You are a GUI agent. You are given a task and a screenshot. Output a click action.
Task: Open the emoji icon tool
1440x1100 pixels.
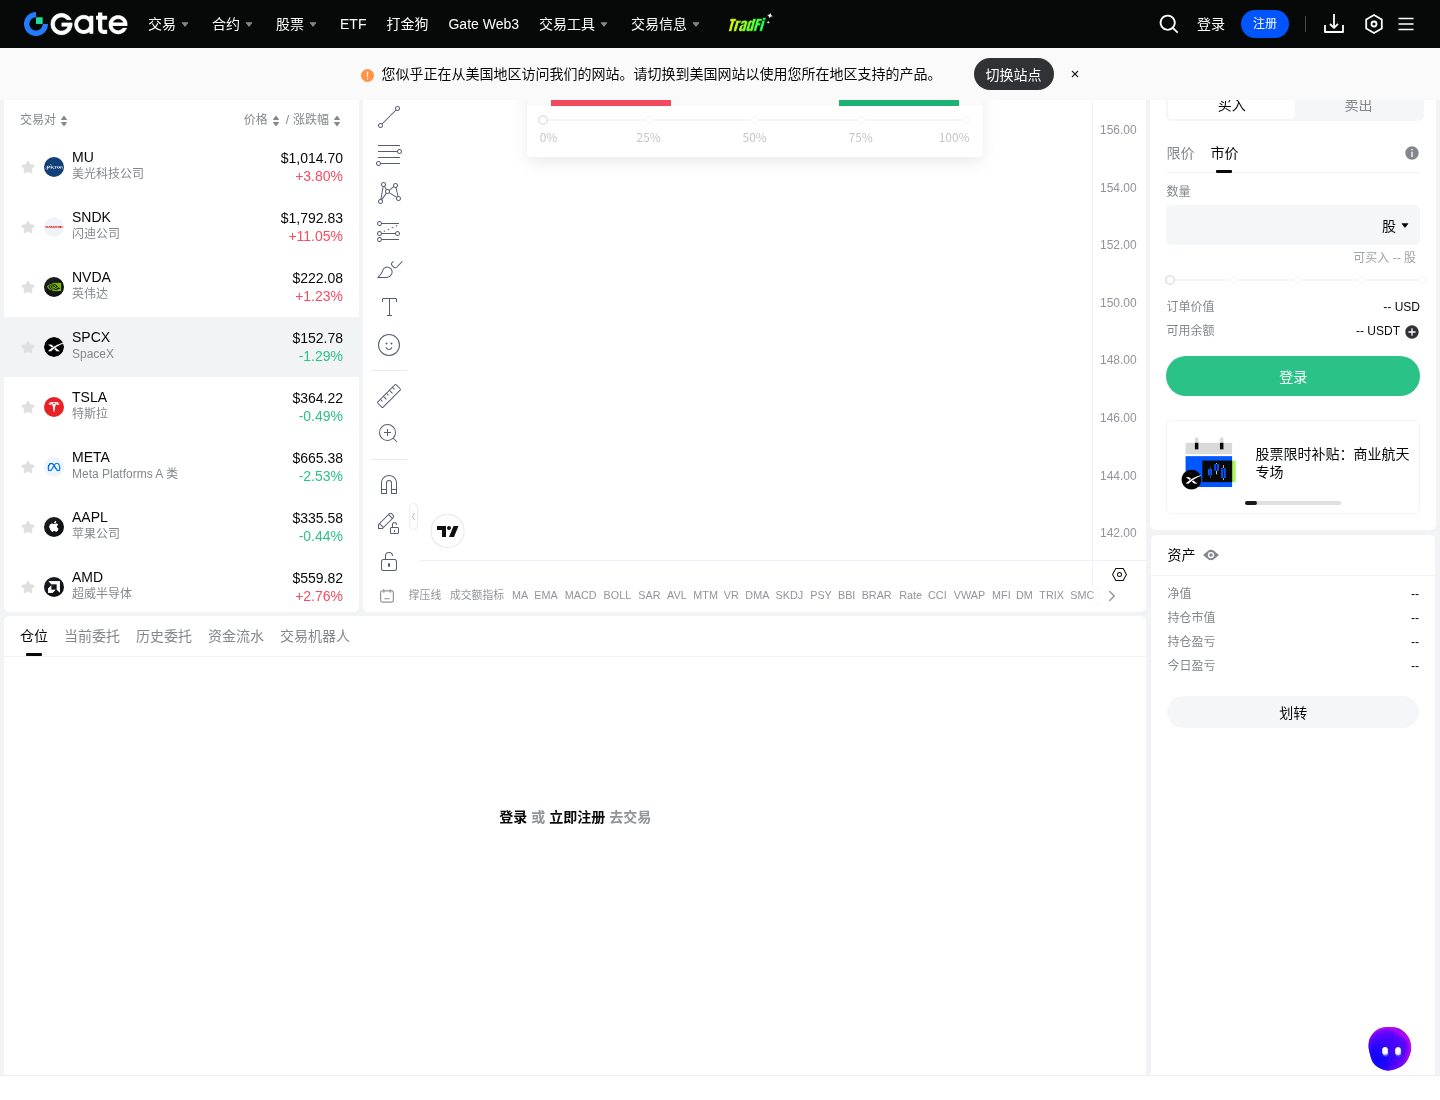coord(389,345)
